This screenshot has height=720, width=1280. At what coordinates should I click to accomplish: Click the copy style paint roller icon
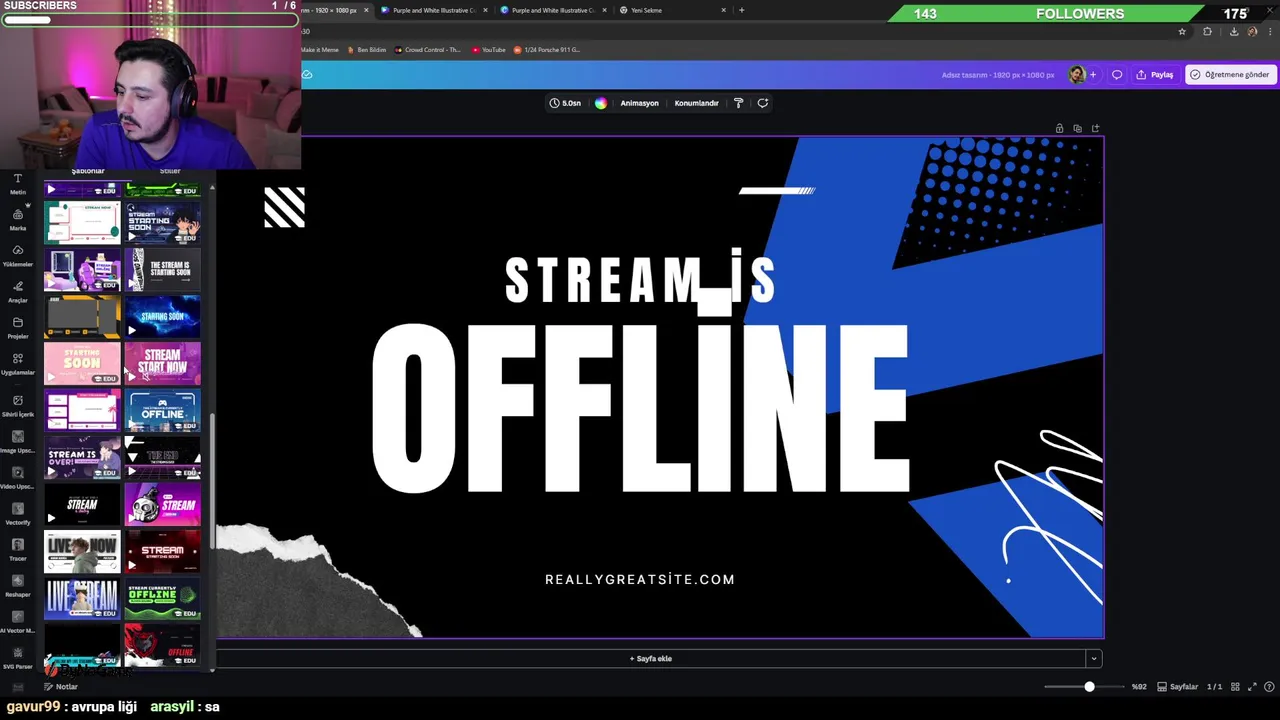(738, 103)
